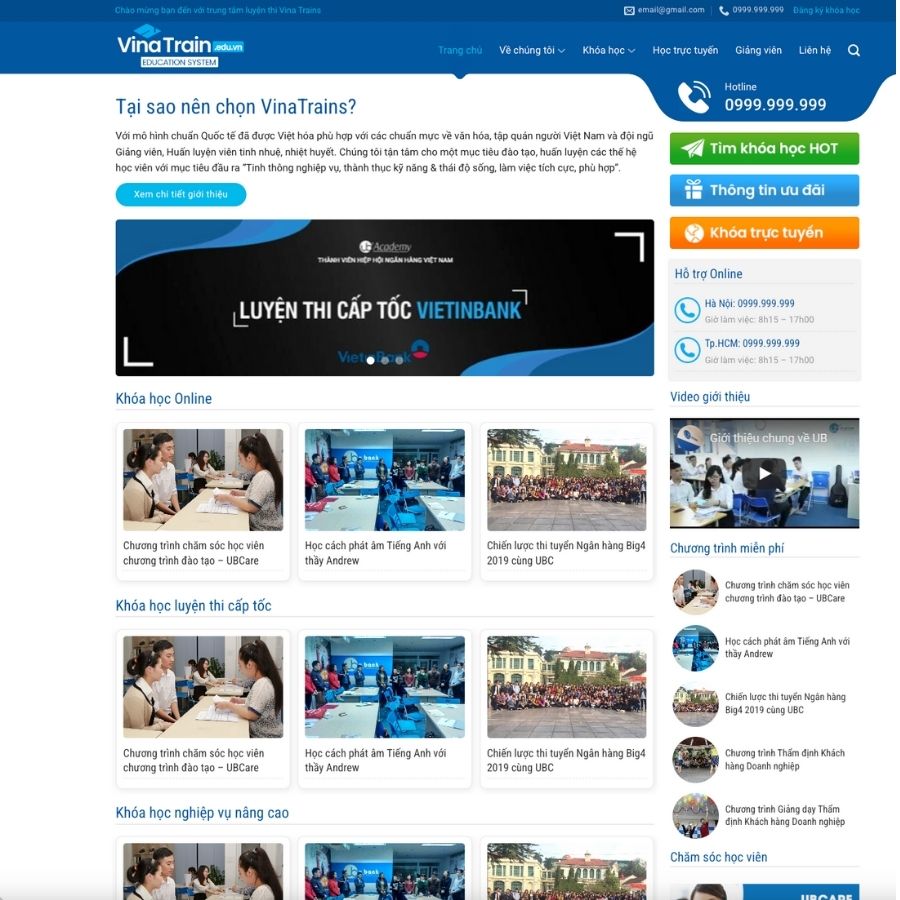Click the email envelope icon in top bar
This screenshot has height=900, width=900.
(630, 10)
